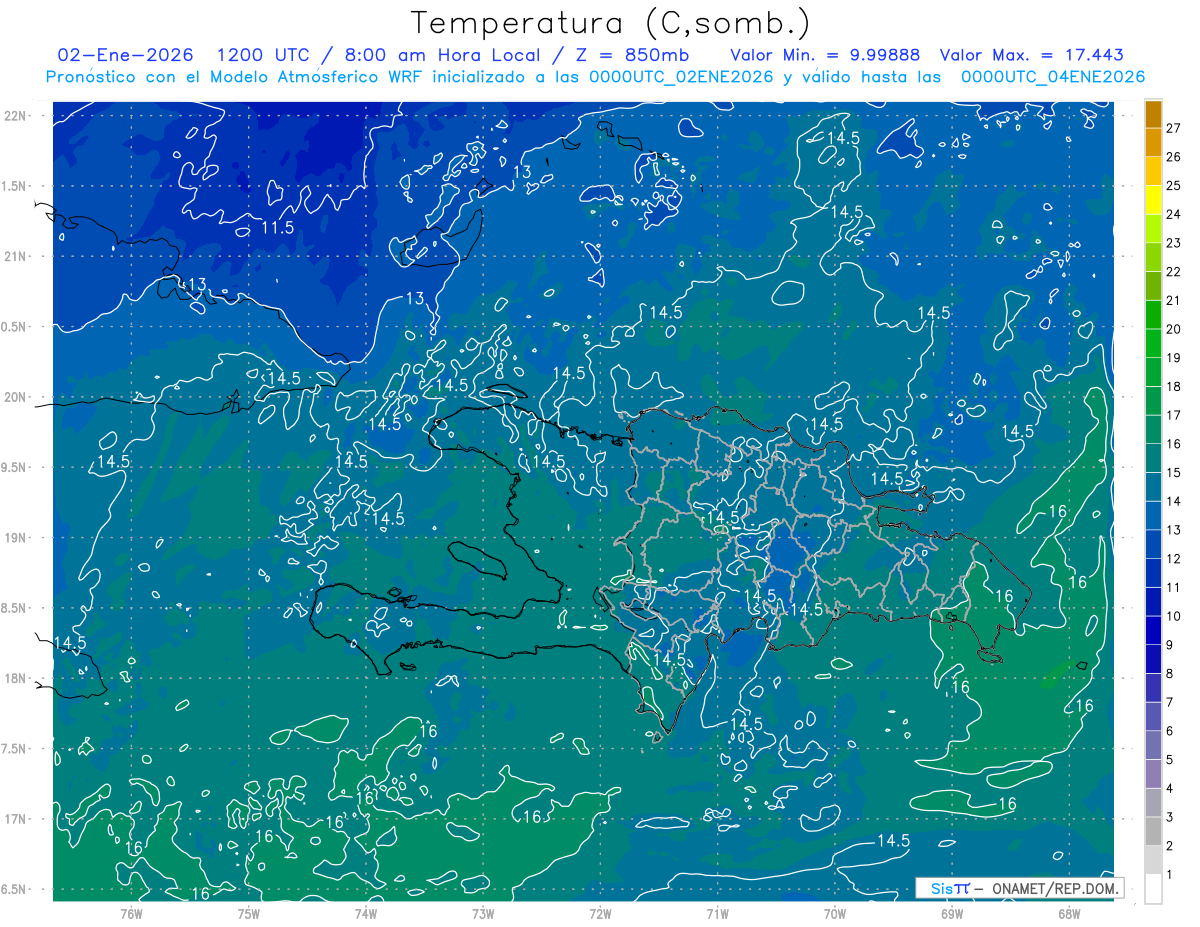The image size is (1200, 927).
Task: Click the 75W longitude axis label
Action: [x=248, y=913]
